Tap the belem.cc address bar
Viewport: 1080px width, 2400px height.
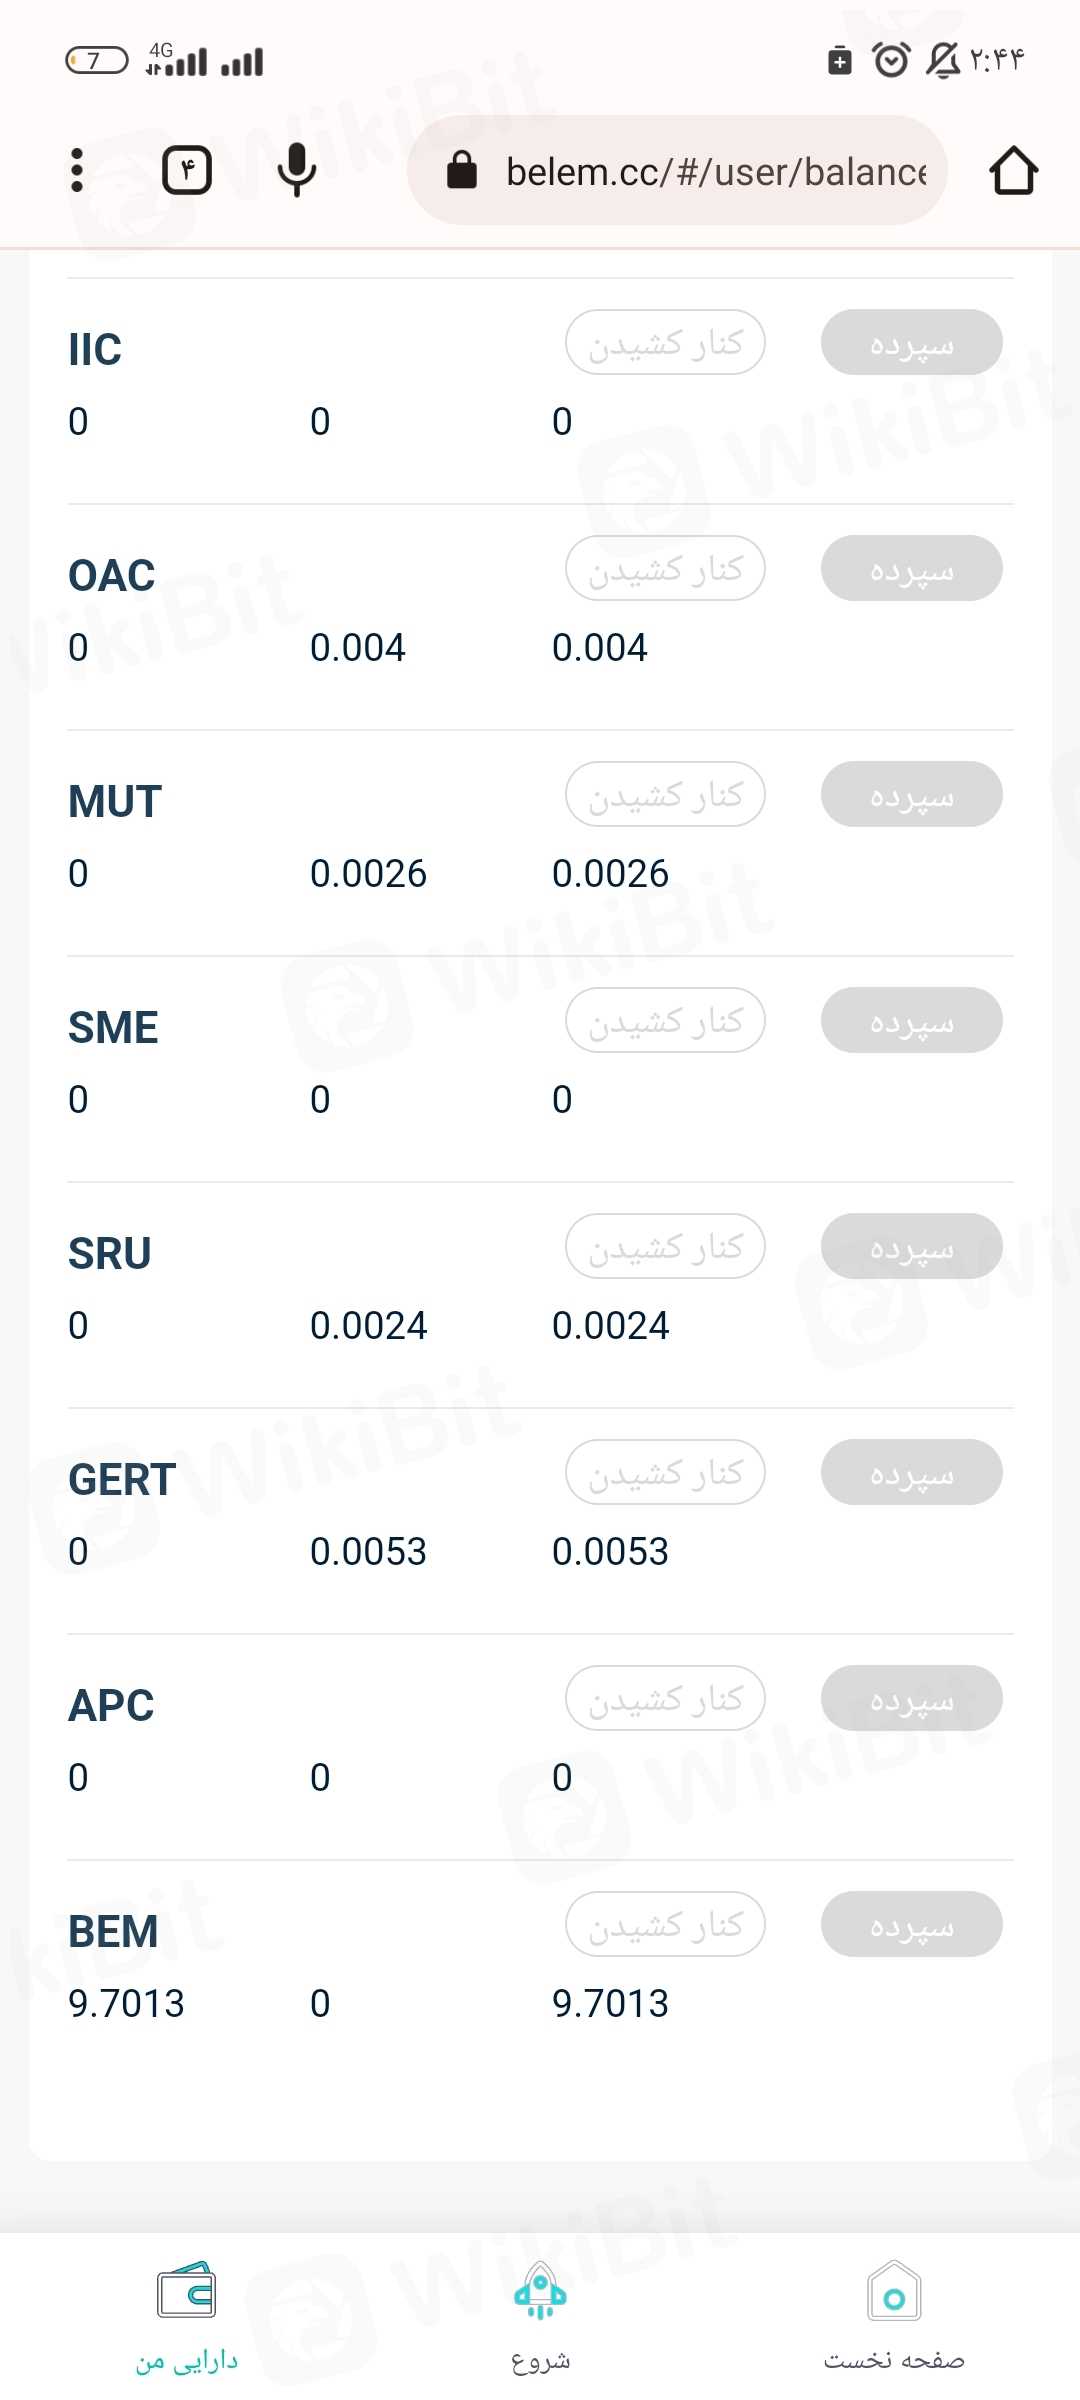[x=715, y=171]
